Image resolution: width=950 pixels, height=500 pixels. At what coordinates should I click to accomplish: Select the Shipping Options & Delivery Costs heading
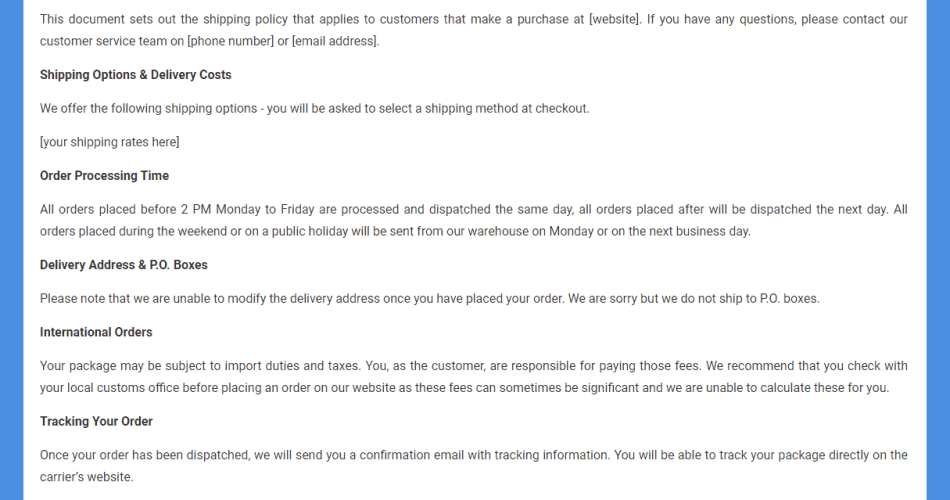(x=135, y=75)
